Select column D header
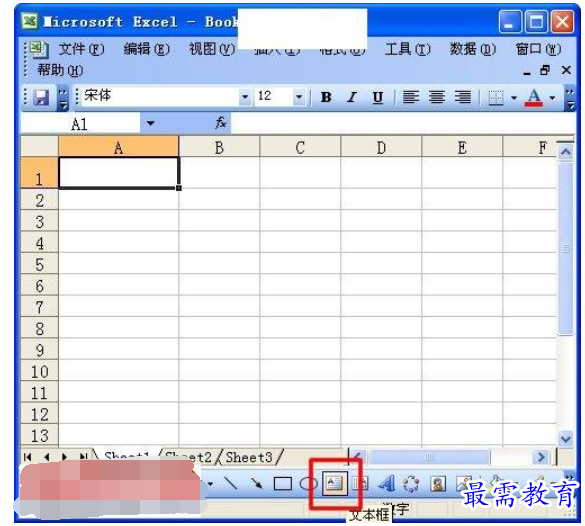585x526 pixels. [381, 147]
